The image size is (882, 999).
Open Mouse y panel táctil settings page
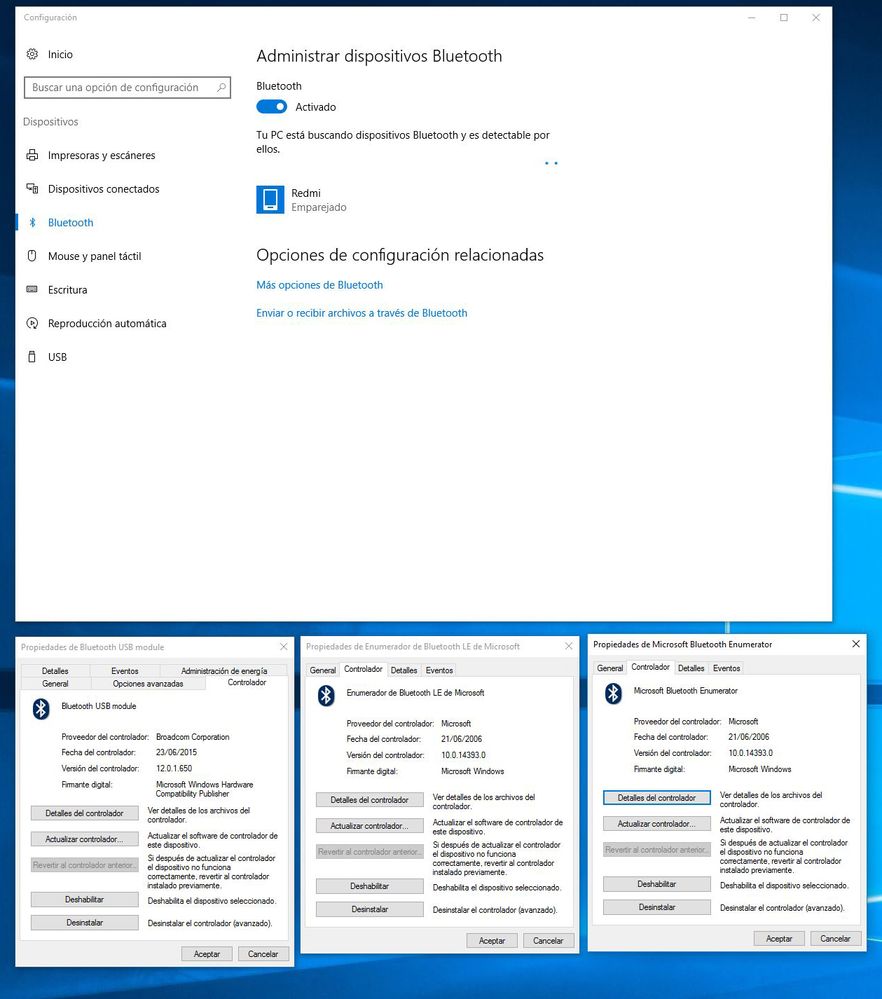tap(94, 256)
